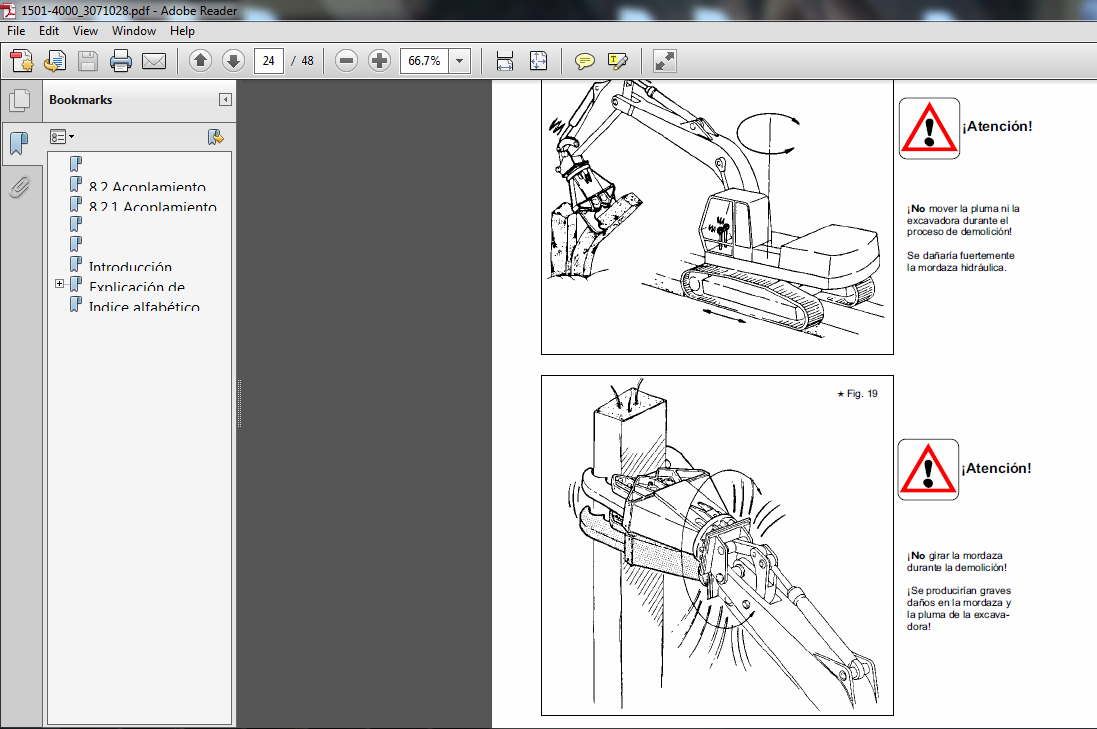Open the Page Thumbnails panel
This screenshot has width=1097, height=729.
pyautogui.click(x=20, y=101)
